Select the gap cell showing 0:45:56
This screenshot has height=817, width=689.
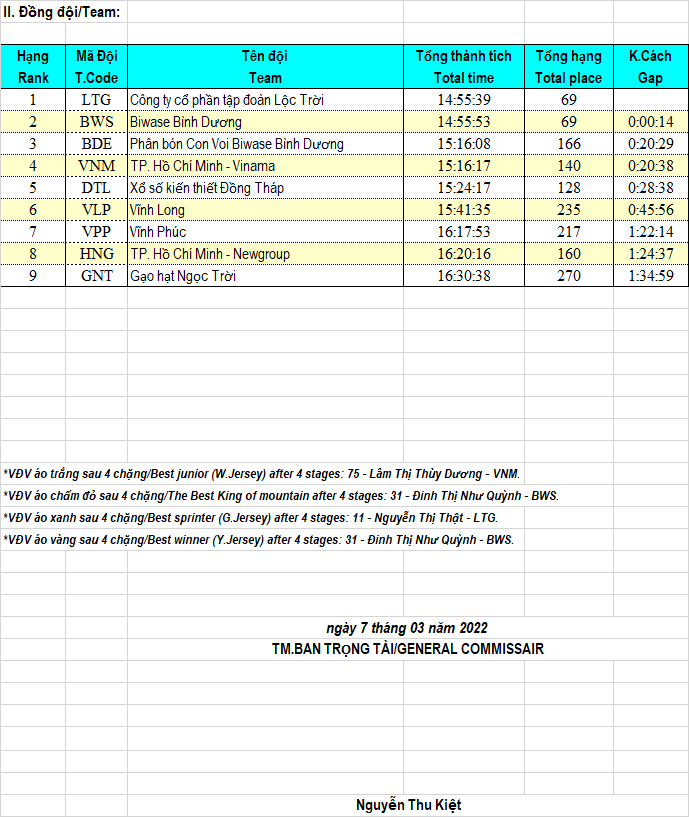(650, 210)
